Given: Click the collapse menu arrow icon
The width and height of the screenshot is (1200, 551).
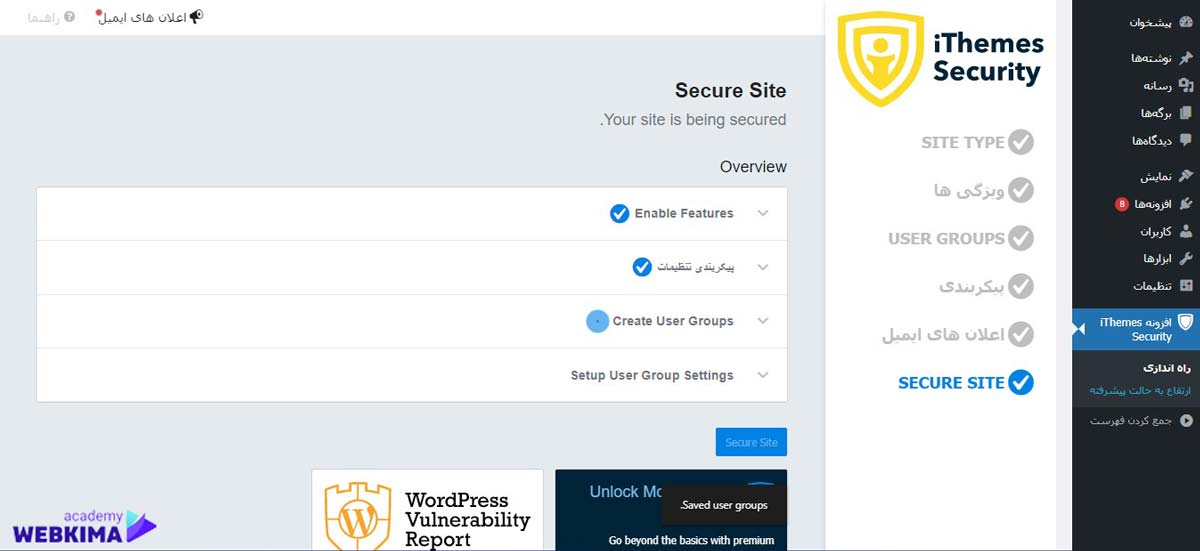Looking at the screenshot, I should coord(1186,421).
